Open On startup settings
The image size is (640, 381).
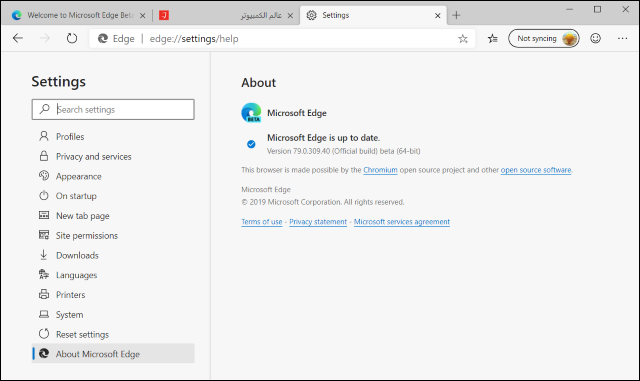(x=113, y=196)
